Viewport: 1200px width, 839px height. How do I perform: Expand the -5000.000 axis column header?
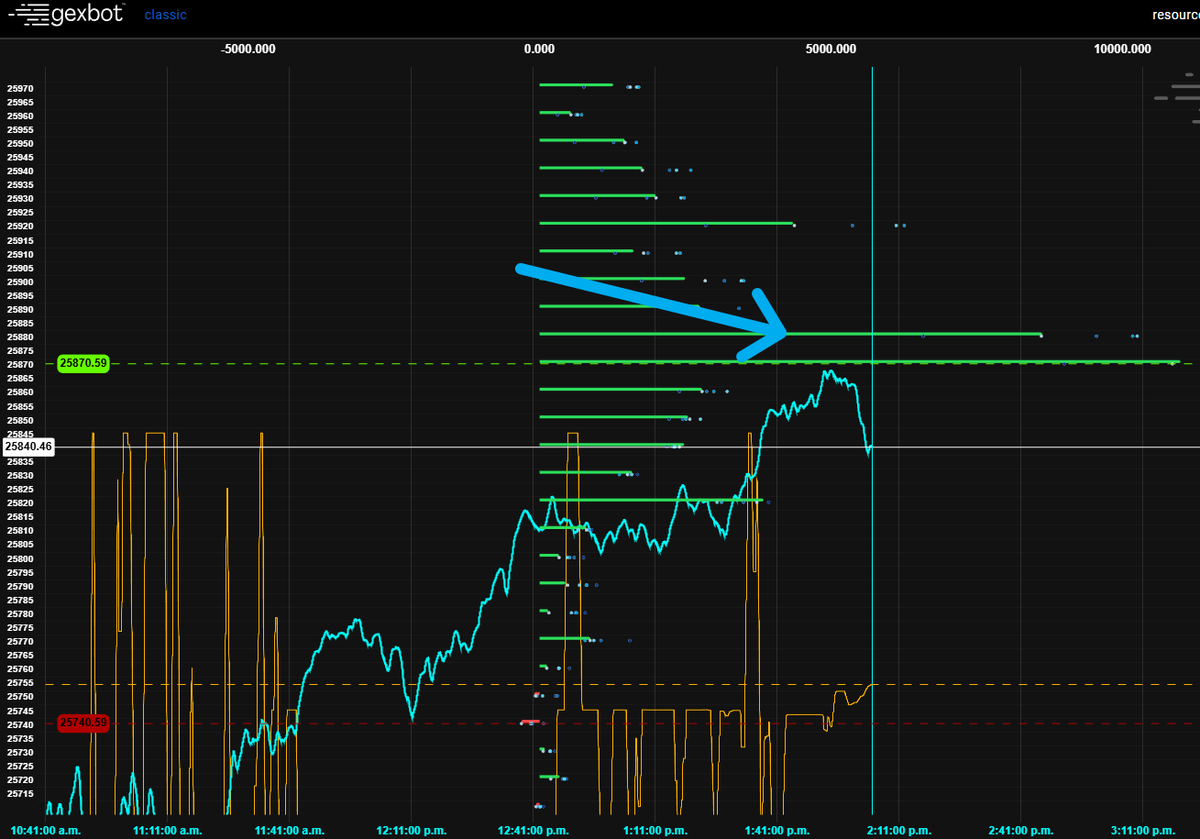pos(247,48)
